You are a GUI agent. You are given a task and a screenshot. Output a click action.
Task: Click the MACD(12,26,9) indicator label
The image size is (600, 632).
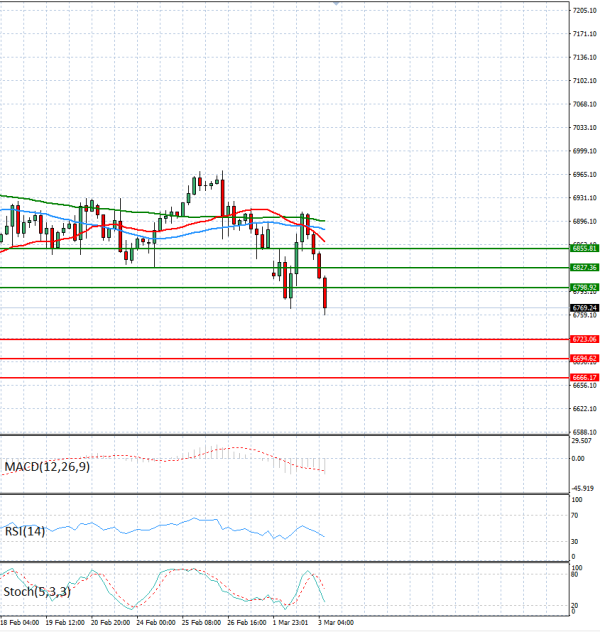46,467
